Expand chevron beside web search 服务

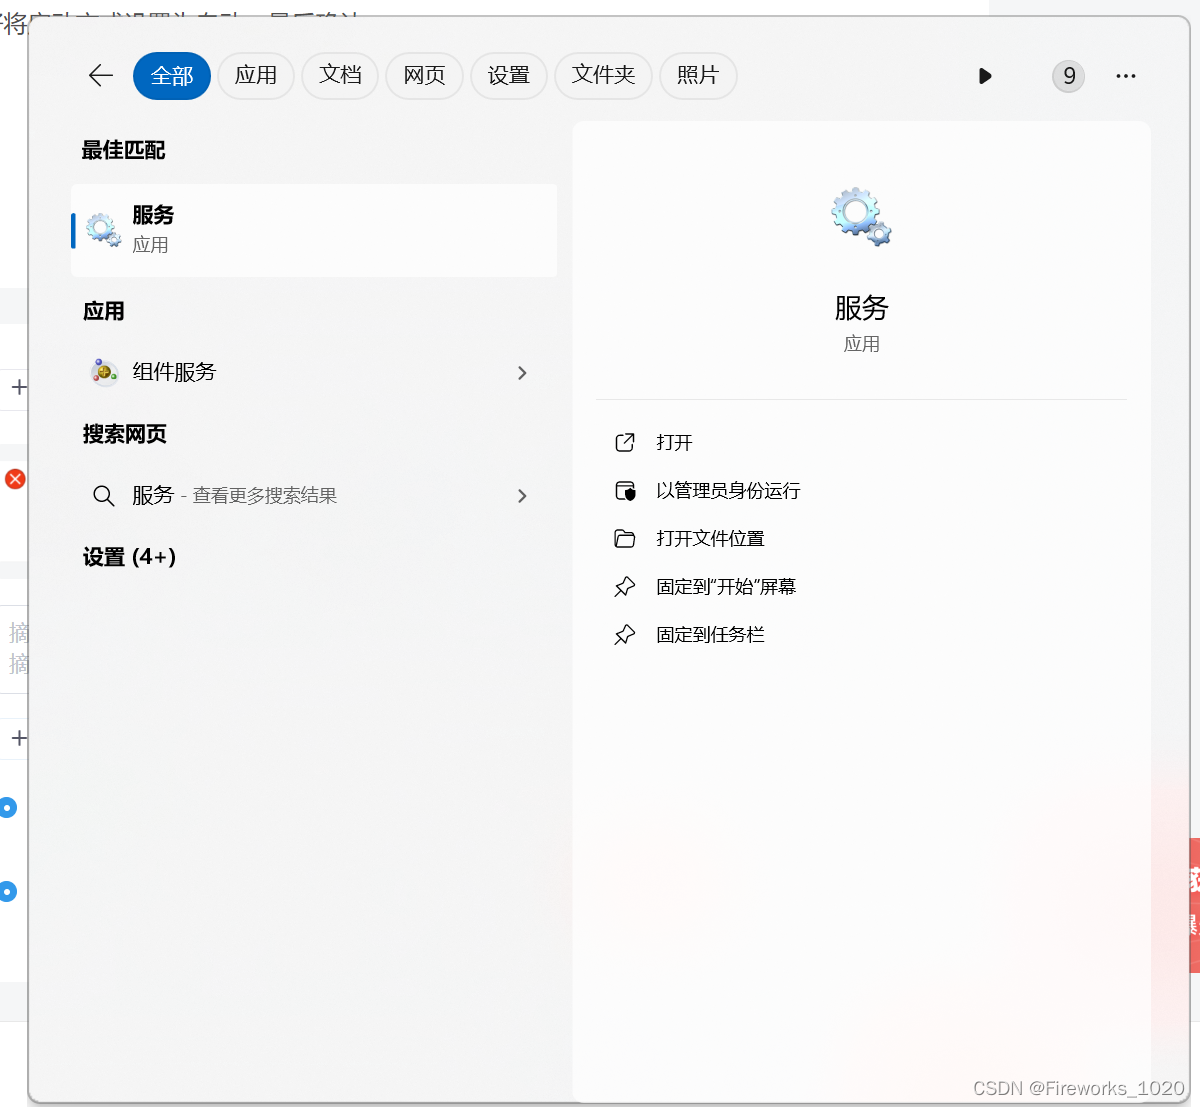coord(522,496)
